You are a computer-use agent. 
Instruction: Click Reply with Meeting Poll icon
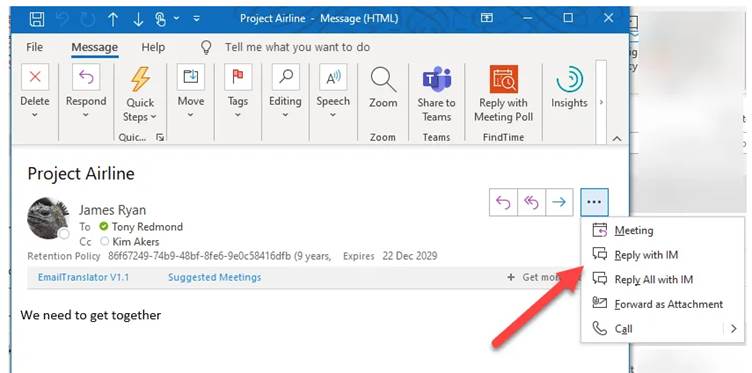504,79
